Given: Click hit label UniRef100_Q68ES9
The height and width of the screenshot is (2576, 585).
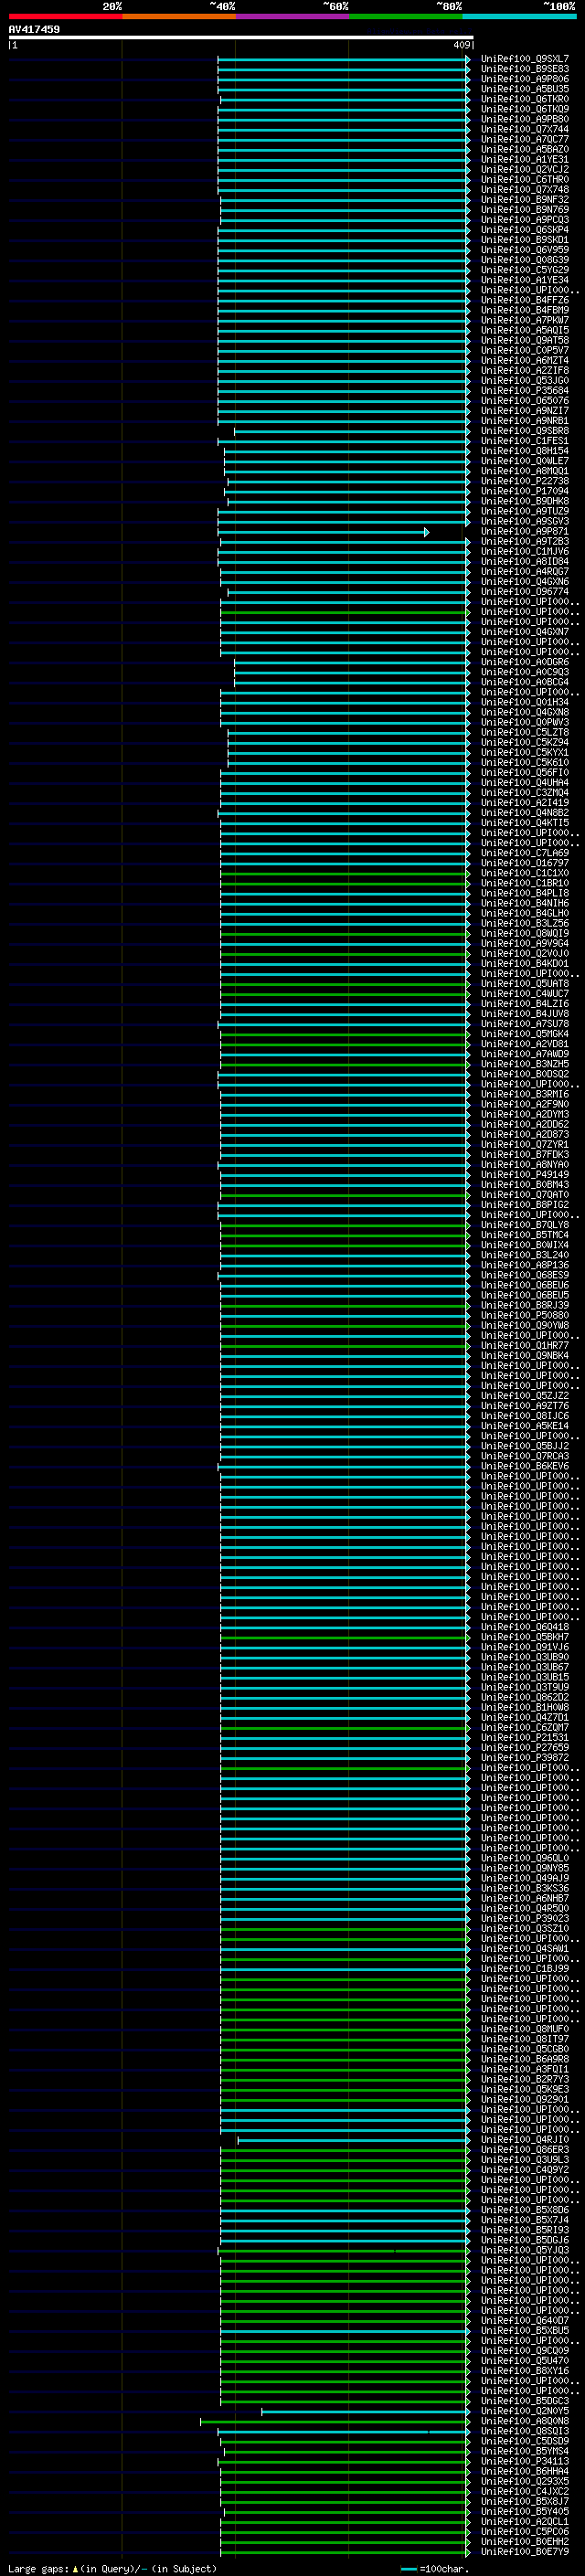Looking at the screenshot, I should pyautogui.click(x=525, y=1275).
